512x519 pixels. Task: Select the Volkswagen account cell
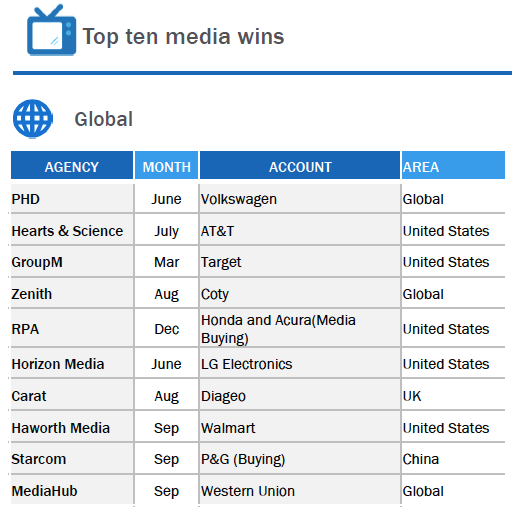(300, 199)
